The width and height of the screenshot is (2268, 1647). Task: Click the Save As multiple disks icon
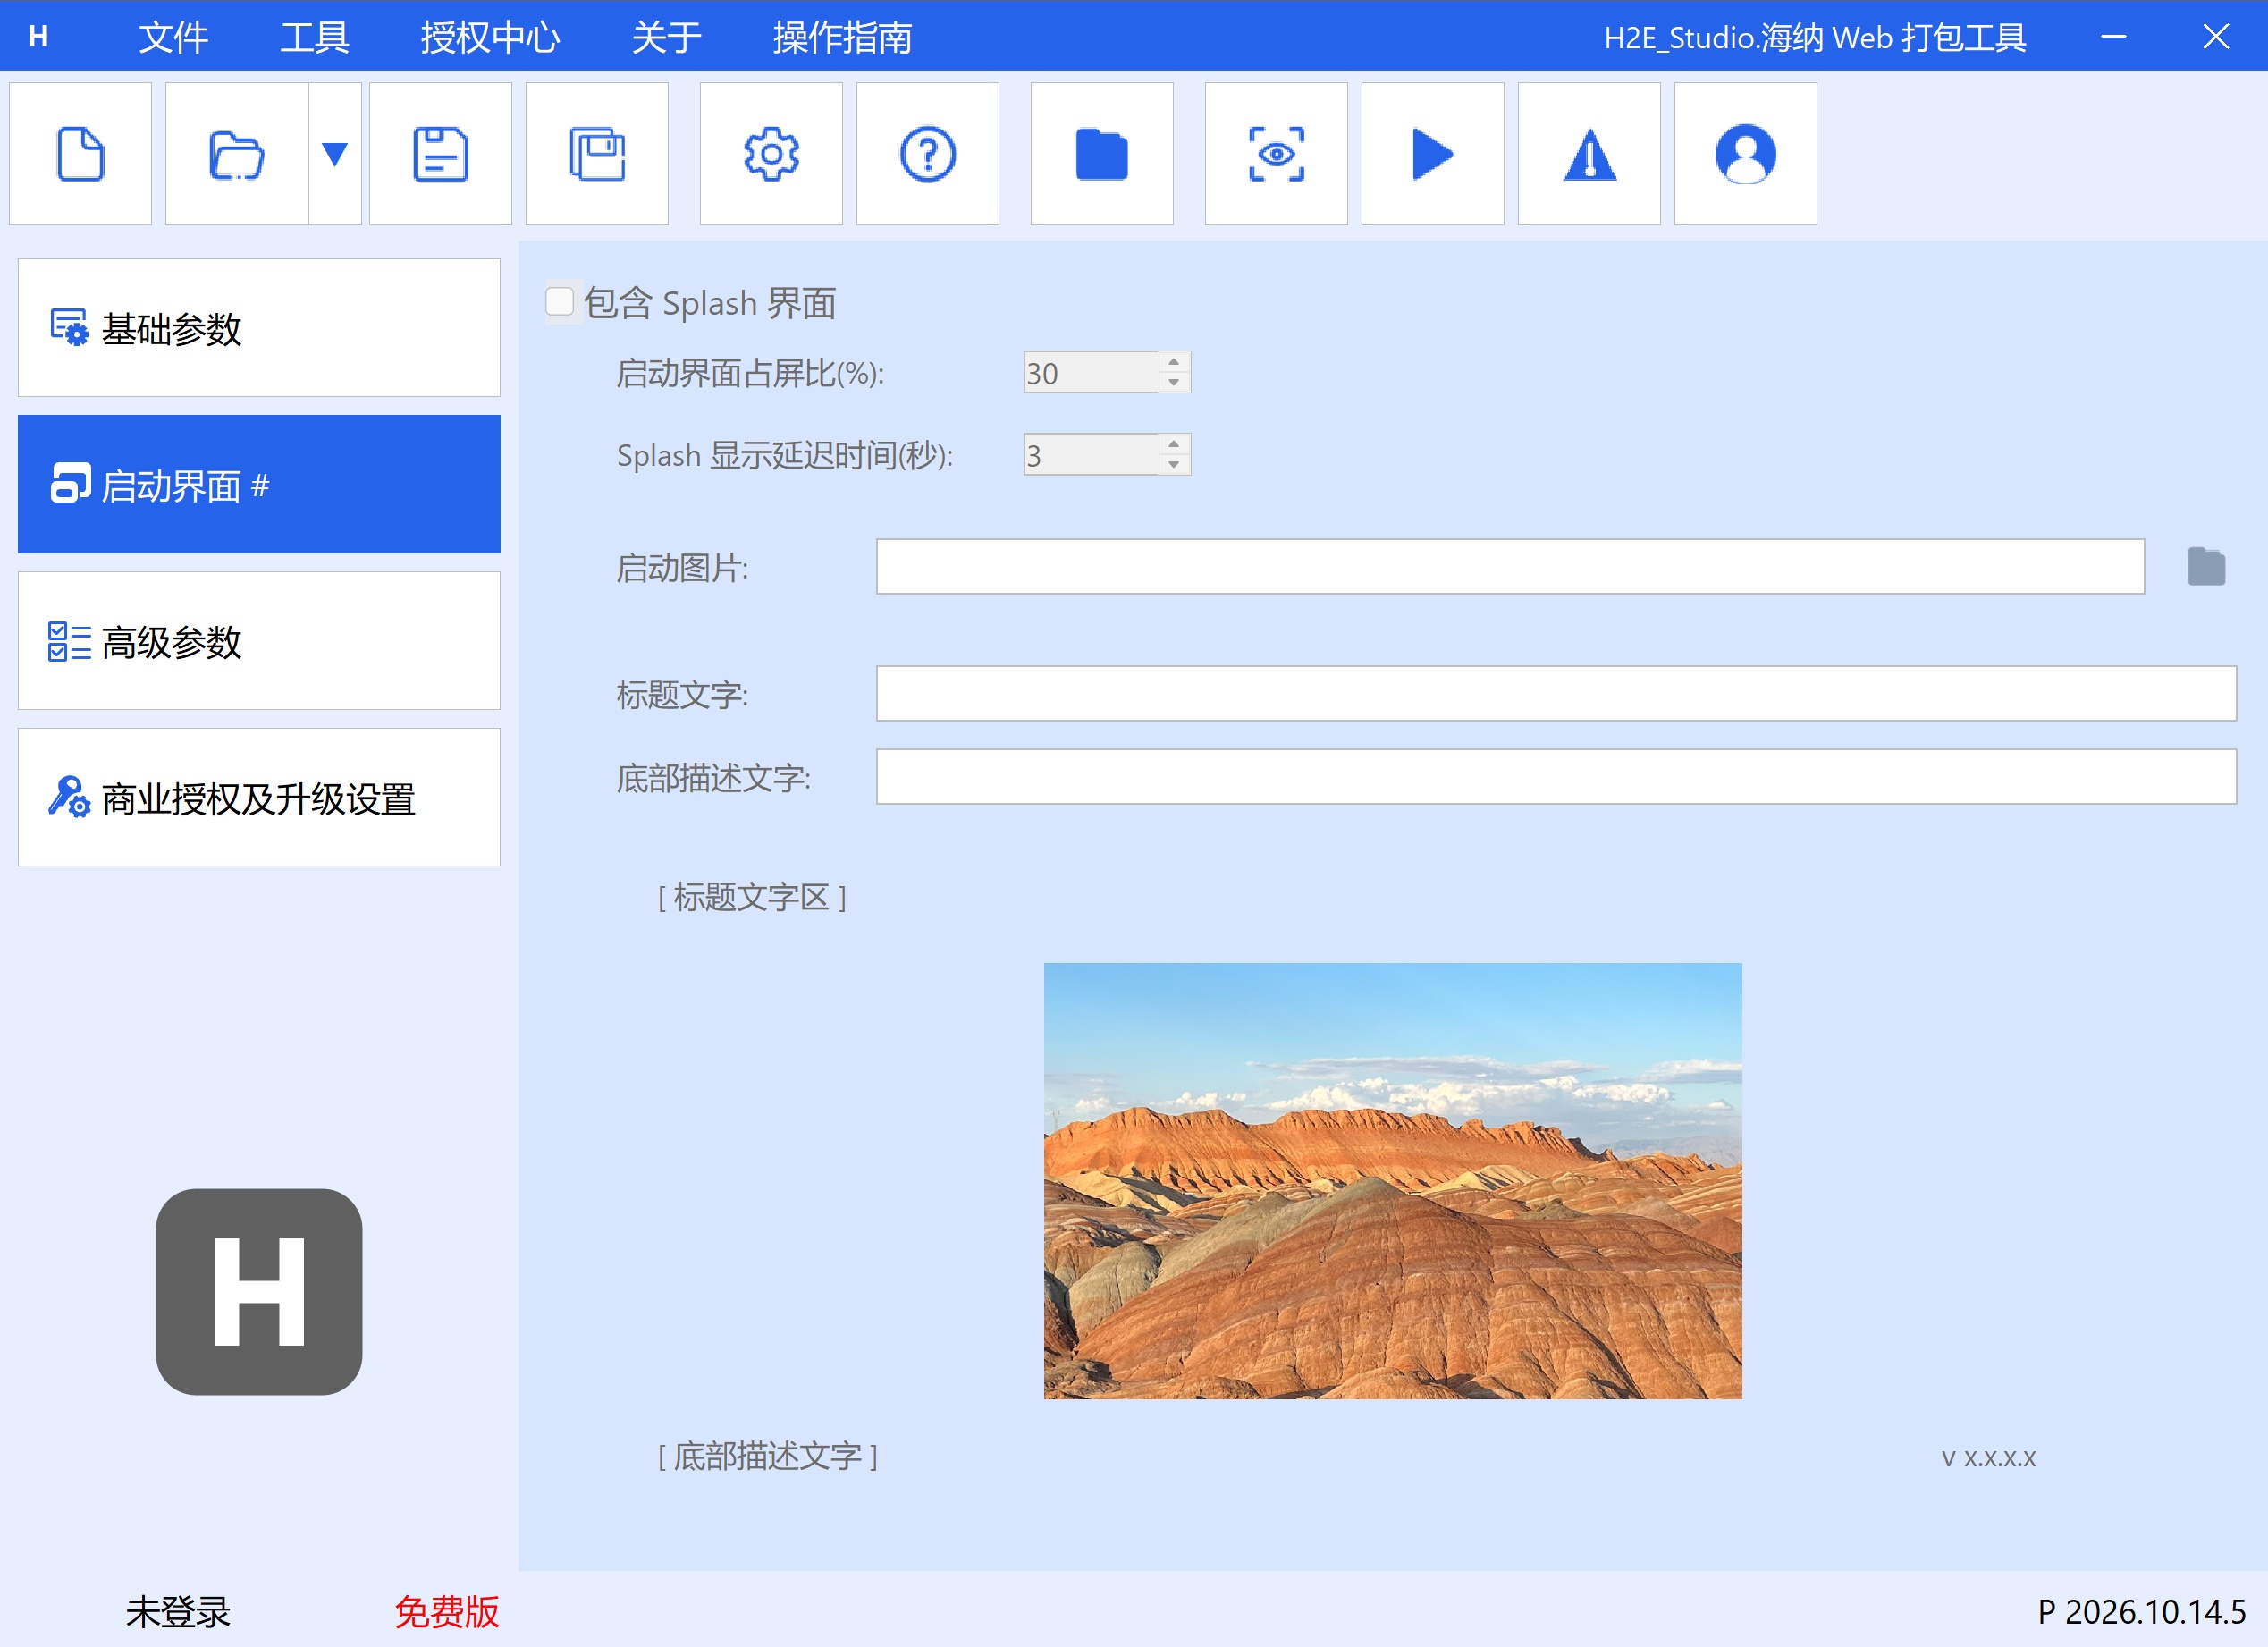click(x=597, y=154)
